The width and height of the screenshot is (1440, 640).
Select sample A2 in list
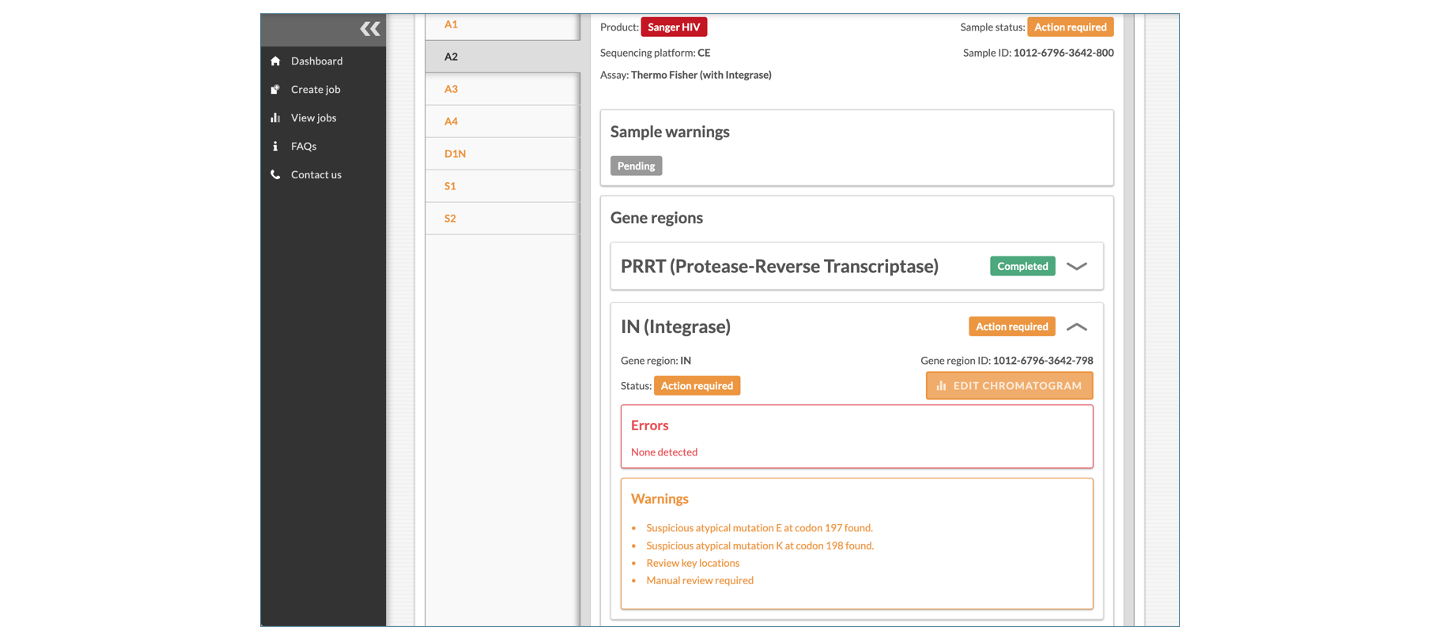[x=502, y=57]
